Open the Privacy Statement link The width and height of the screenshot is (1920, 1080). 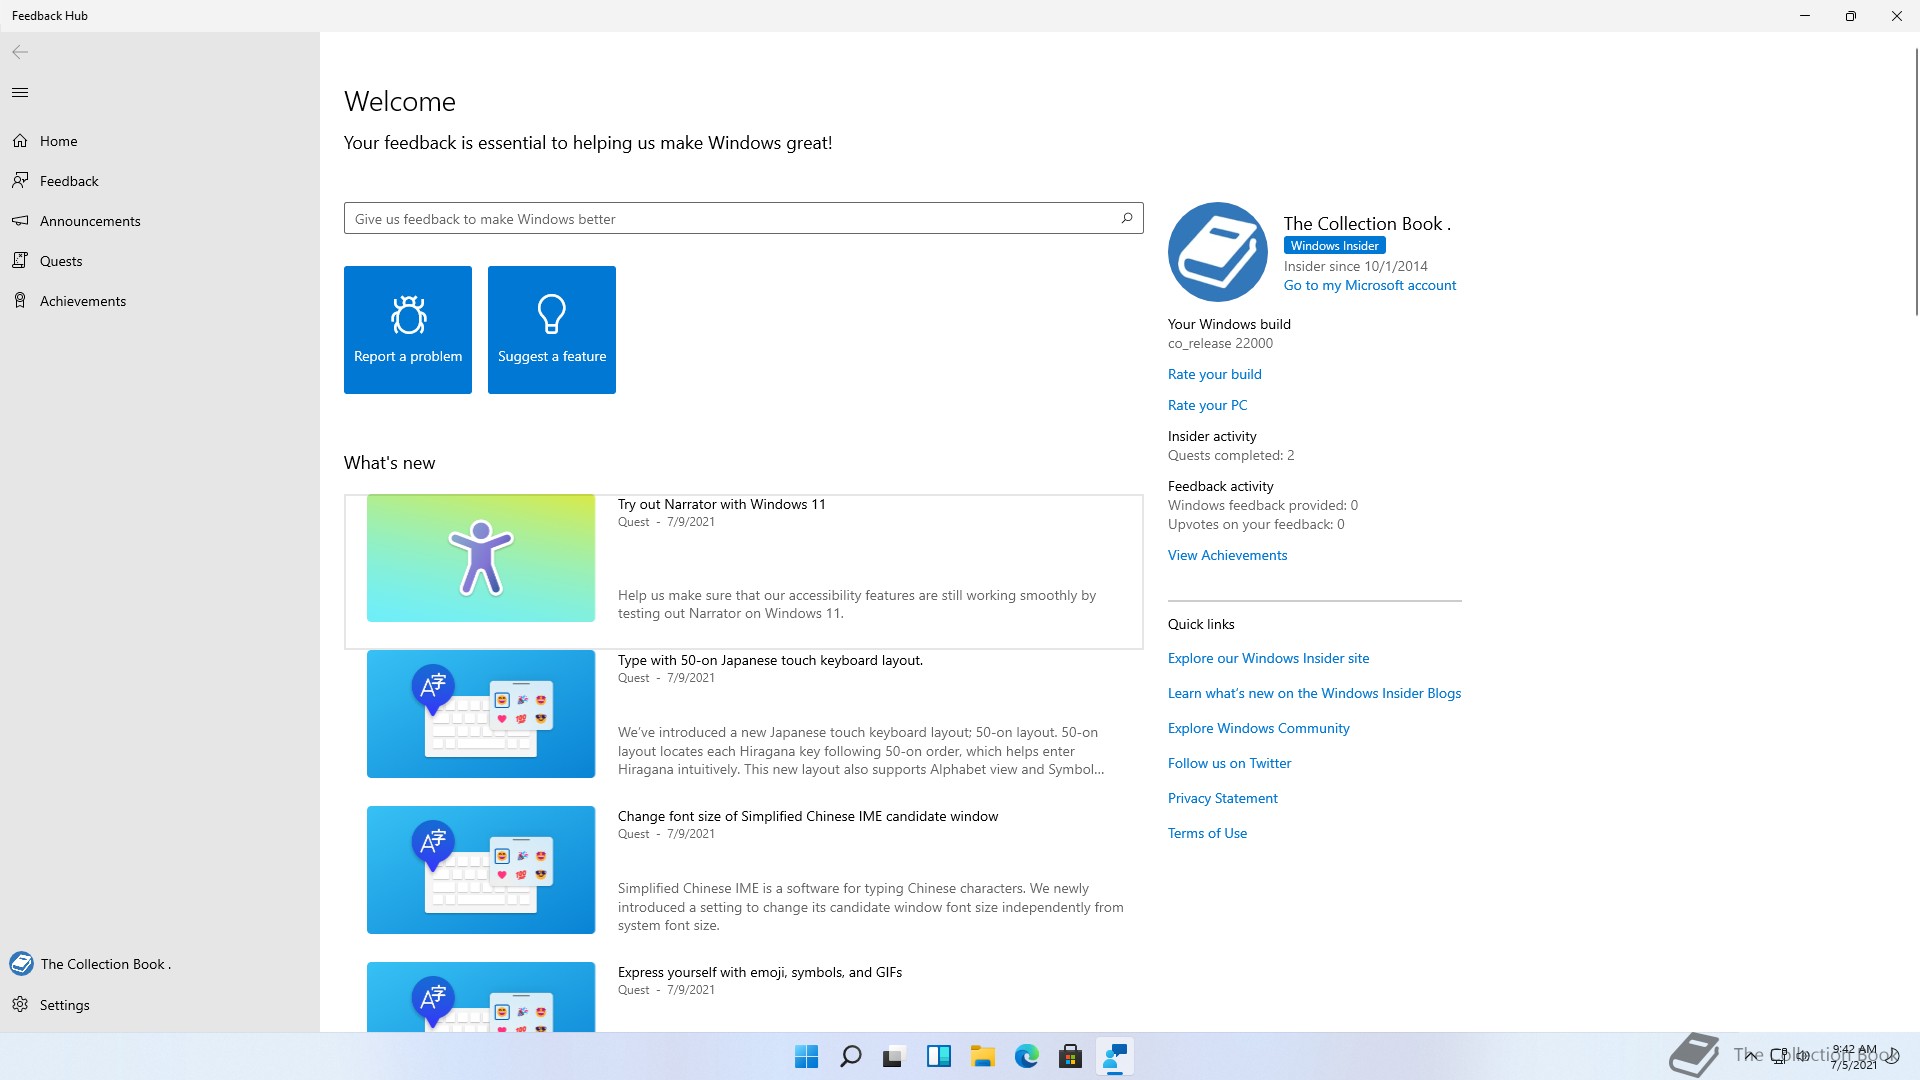pyautogui.click(x=1223, y=798)
